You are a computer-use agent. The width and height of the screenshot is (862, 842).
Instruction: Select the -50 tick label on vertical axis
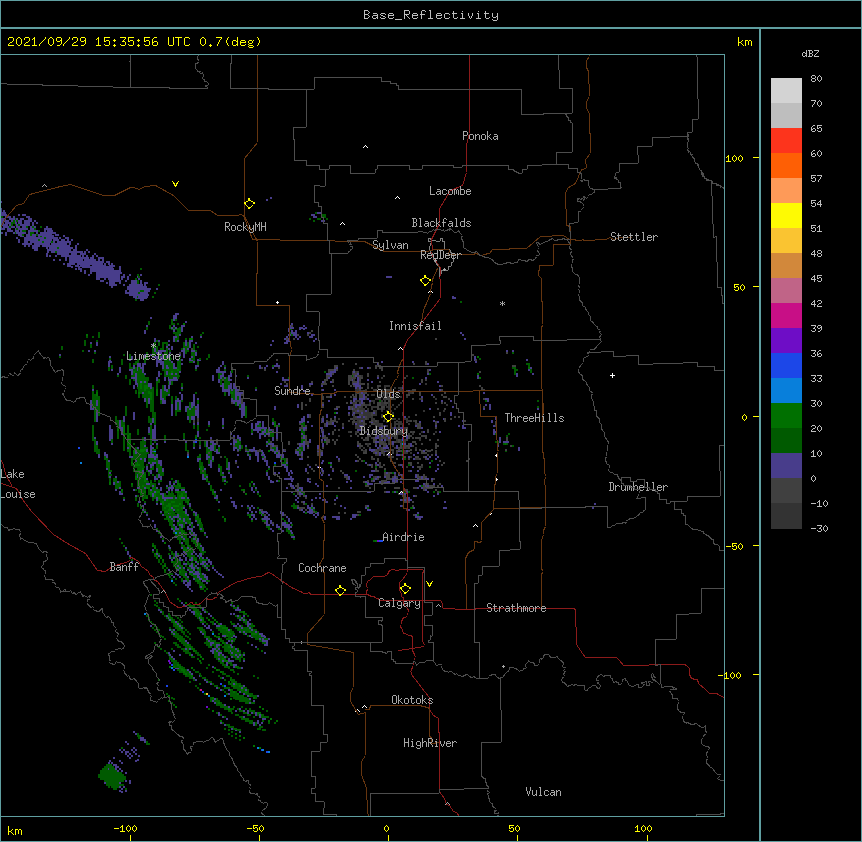coord(734,546)
